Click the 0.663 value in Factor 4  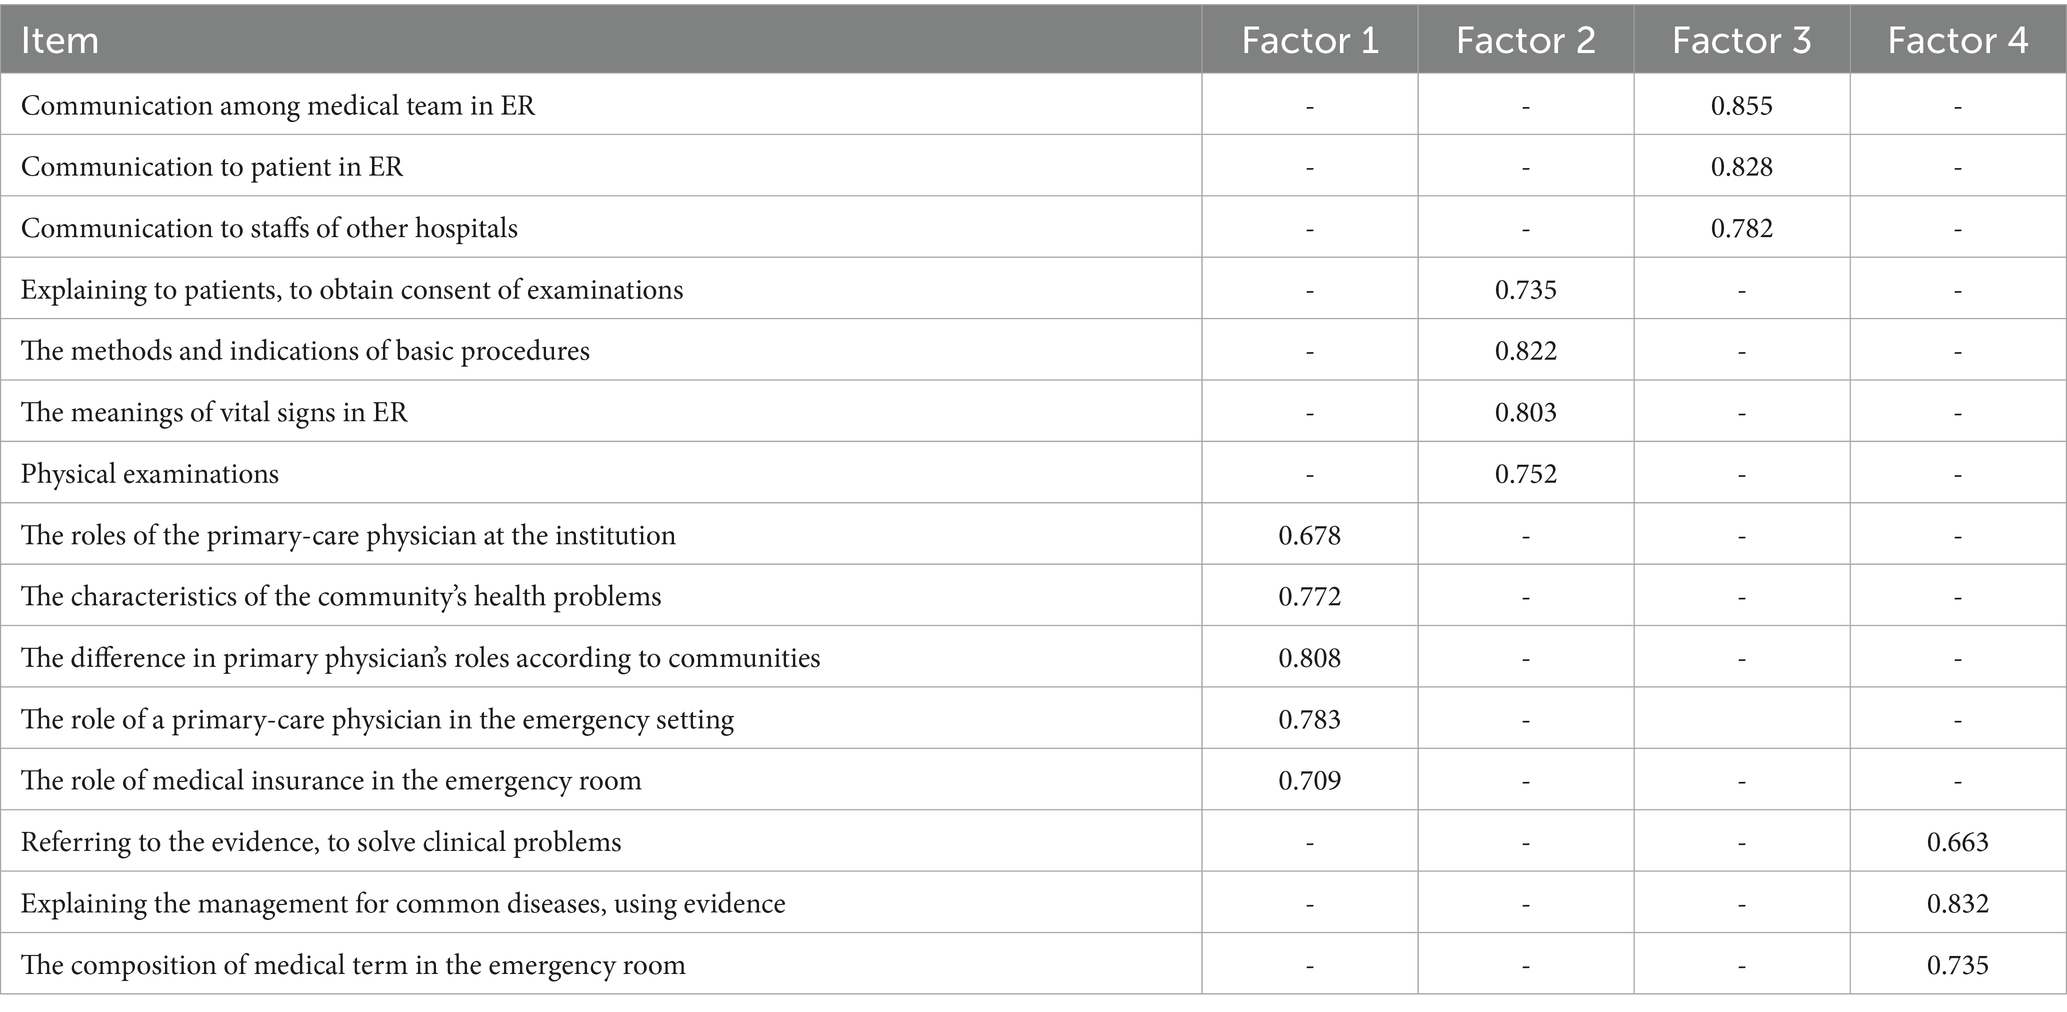point(1957,842)
